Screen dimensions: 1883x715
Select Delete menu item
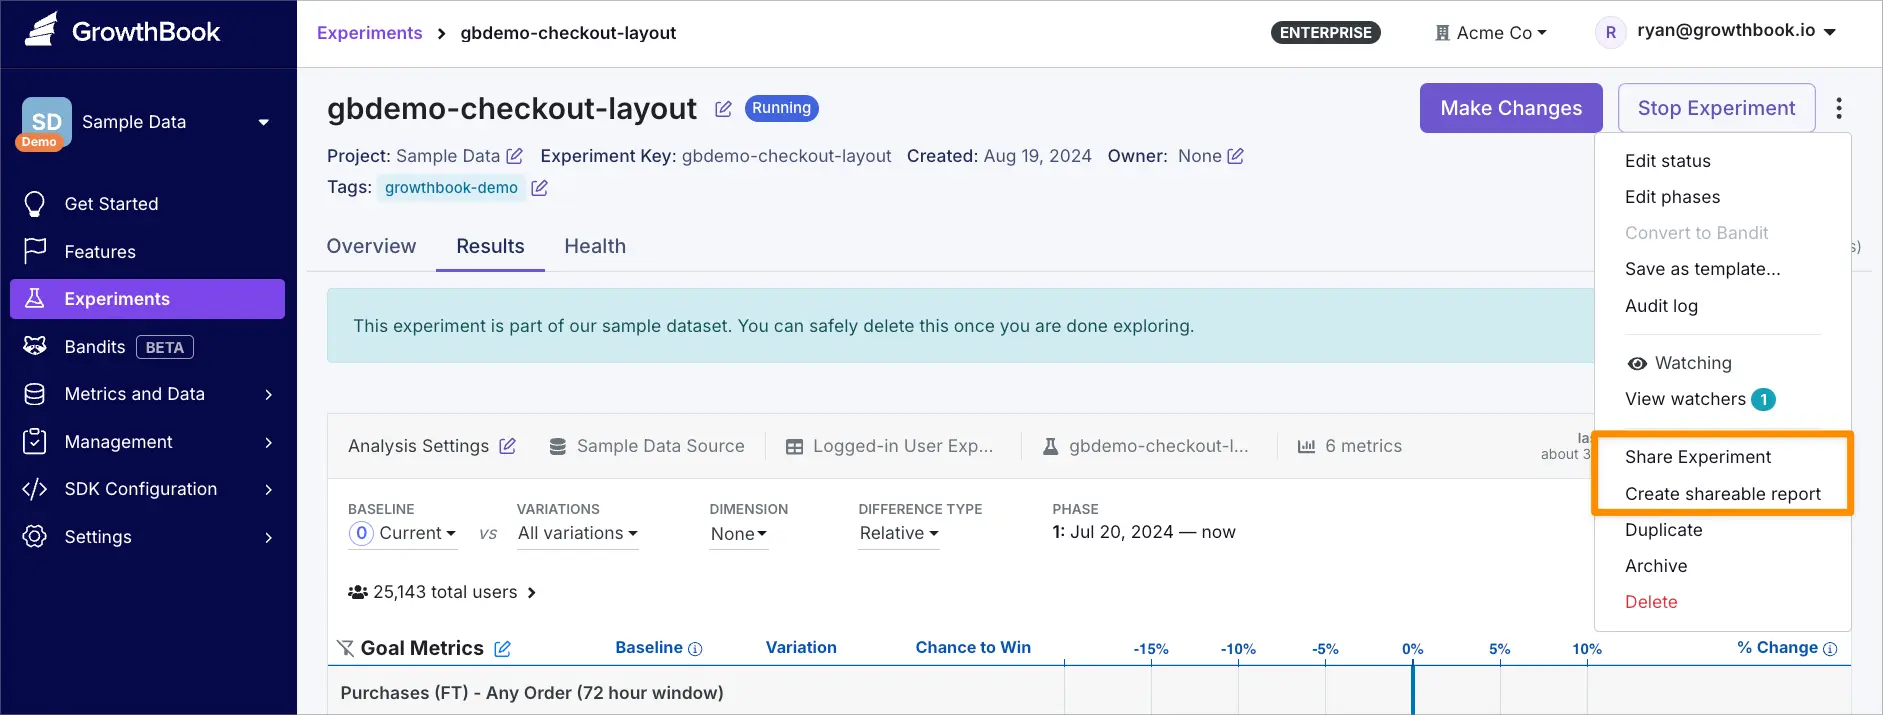[1651, 602]
